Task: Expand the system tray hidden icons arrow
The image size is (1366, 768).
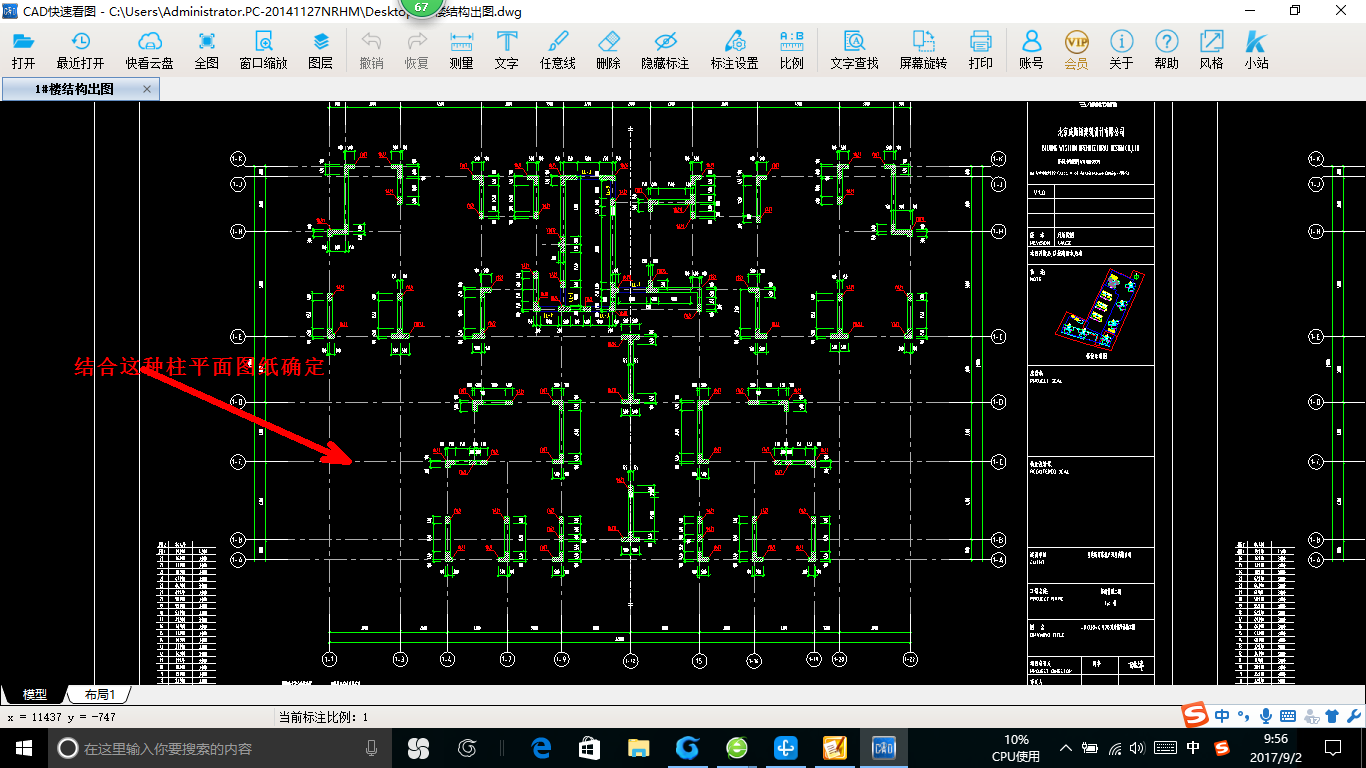Action: [1066, 747]
